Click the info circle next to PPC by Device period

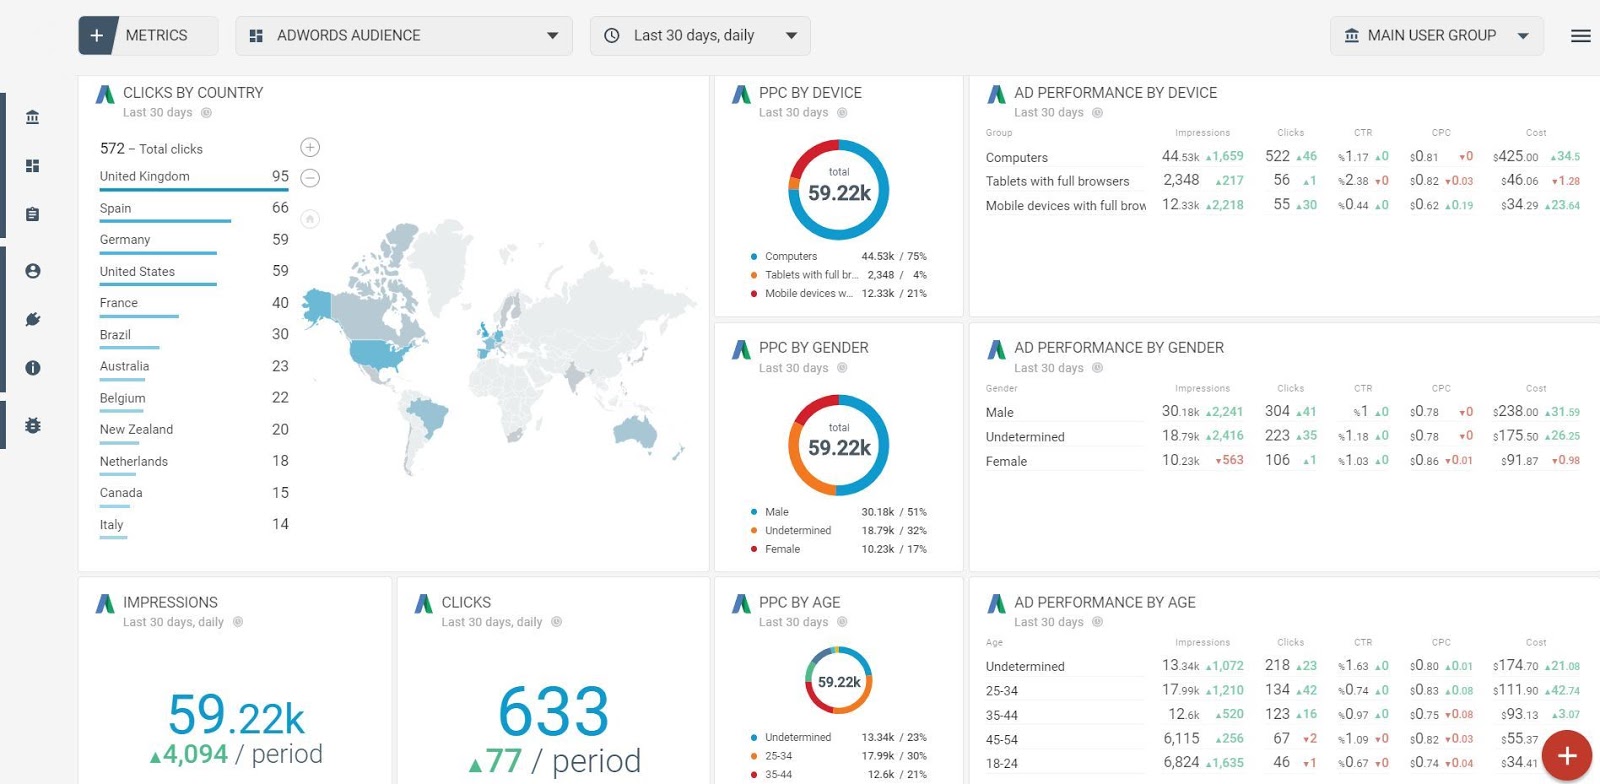[842, 113]
